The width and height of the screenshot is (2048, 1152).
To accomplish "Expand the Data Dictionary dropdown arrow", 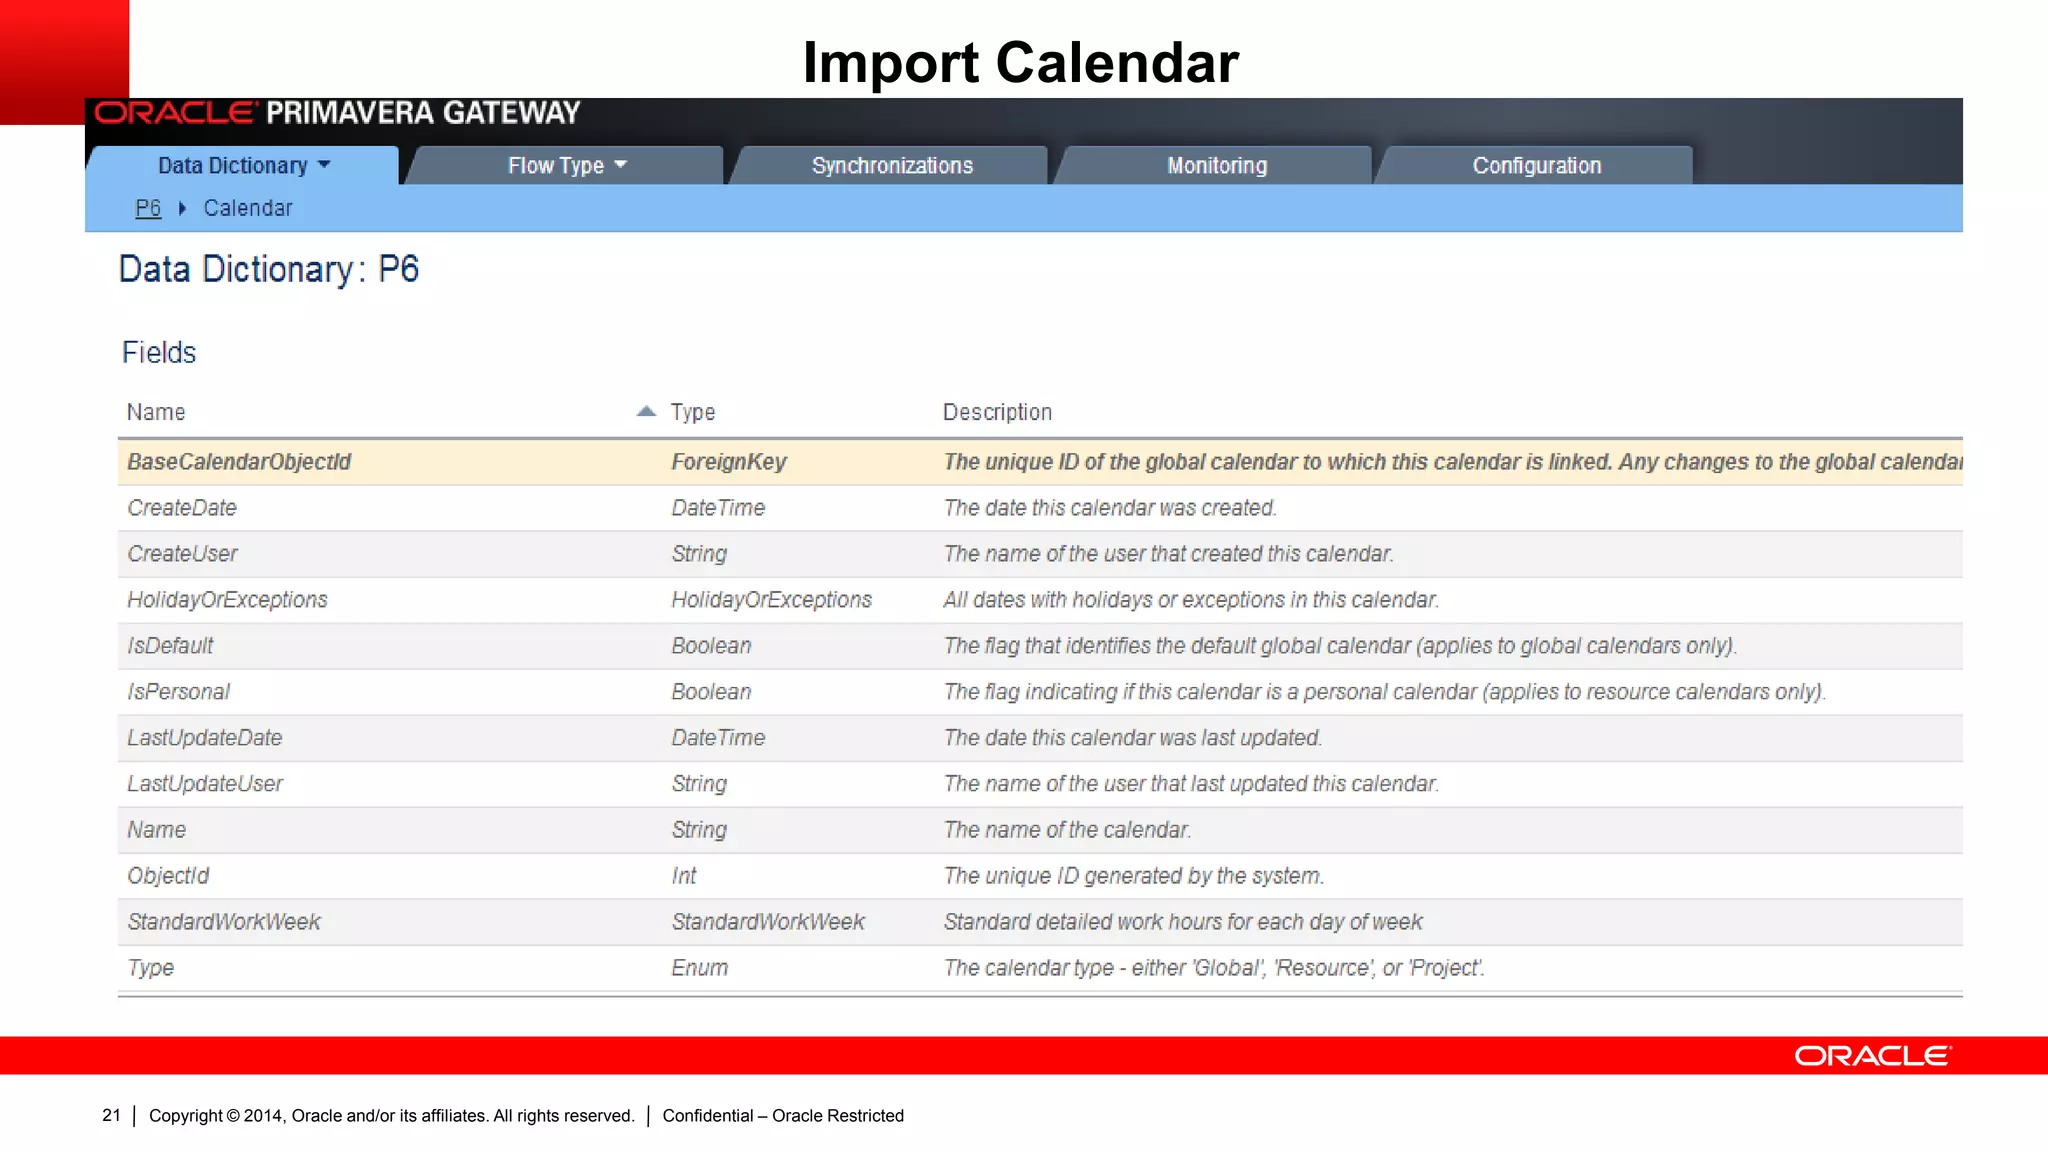I will pos(324,165).
